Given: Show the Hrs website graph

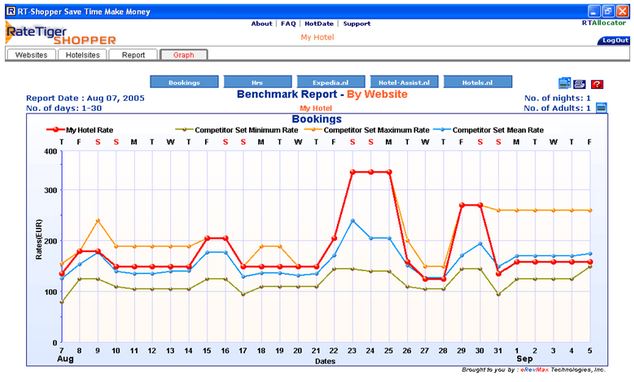Looking at the screenshot, I should (258, 82).
